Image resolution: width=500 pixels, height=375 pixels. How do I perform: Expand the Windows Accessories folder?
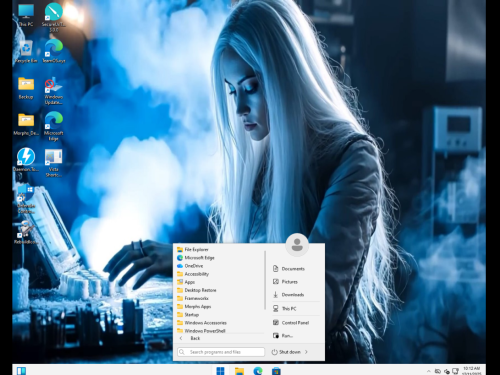(205, 323)
